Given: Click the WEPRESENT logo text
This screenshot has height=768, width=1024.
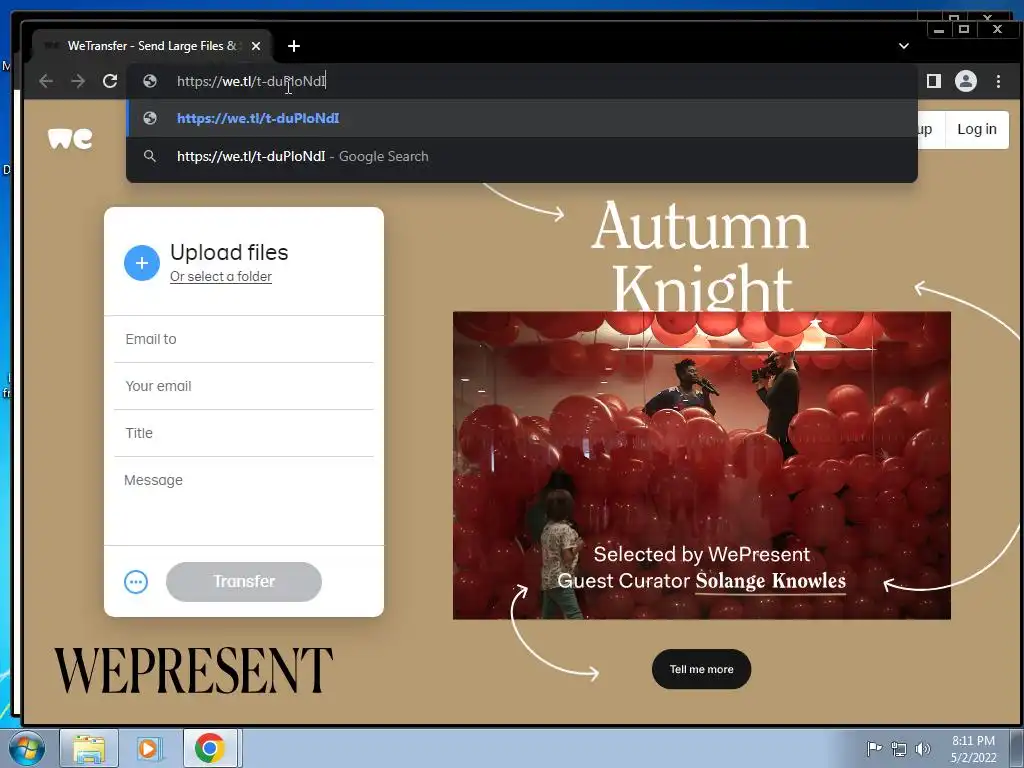Looking at the screenshot, I should pos(193,671).
